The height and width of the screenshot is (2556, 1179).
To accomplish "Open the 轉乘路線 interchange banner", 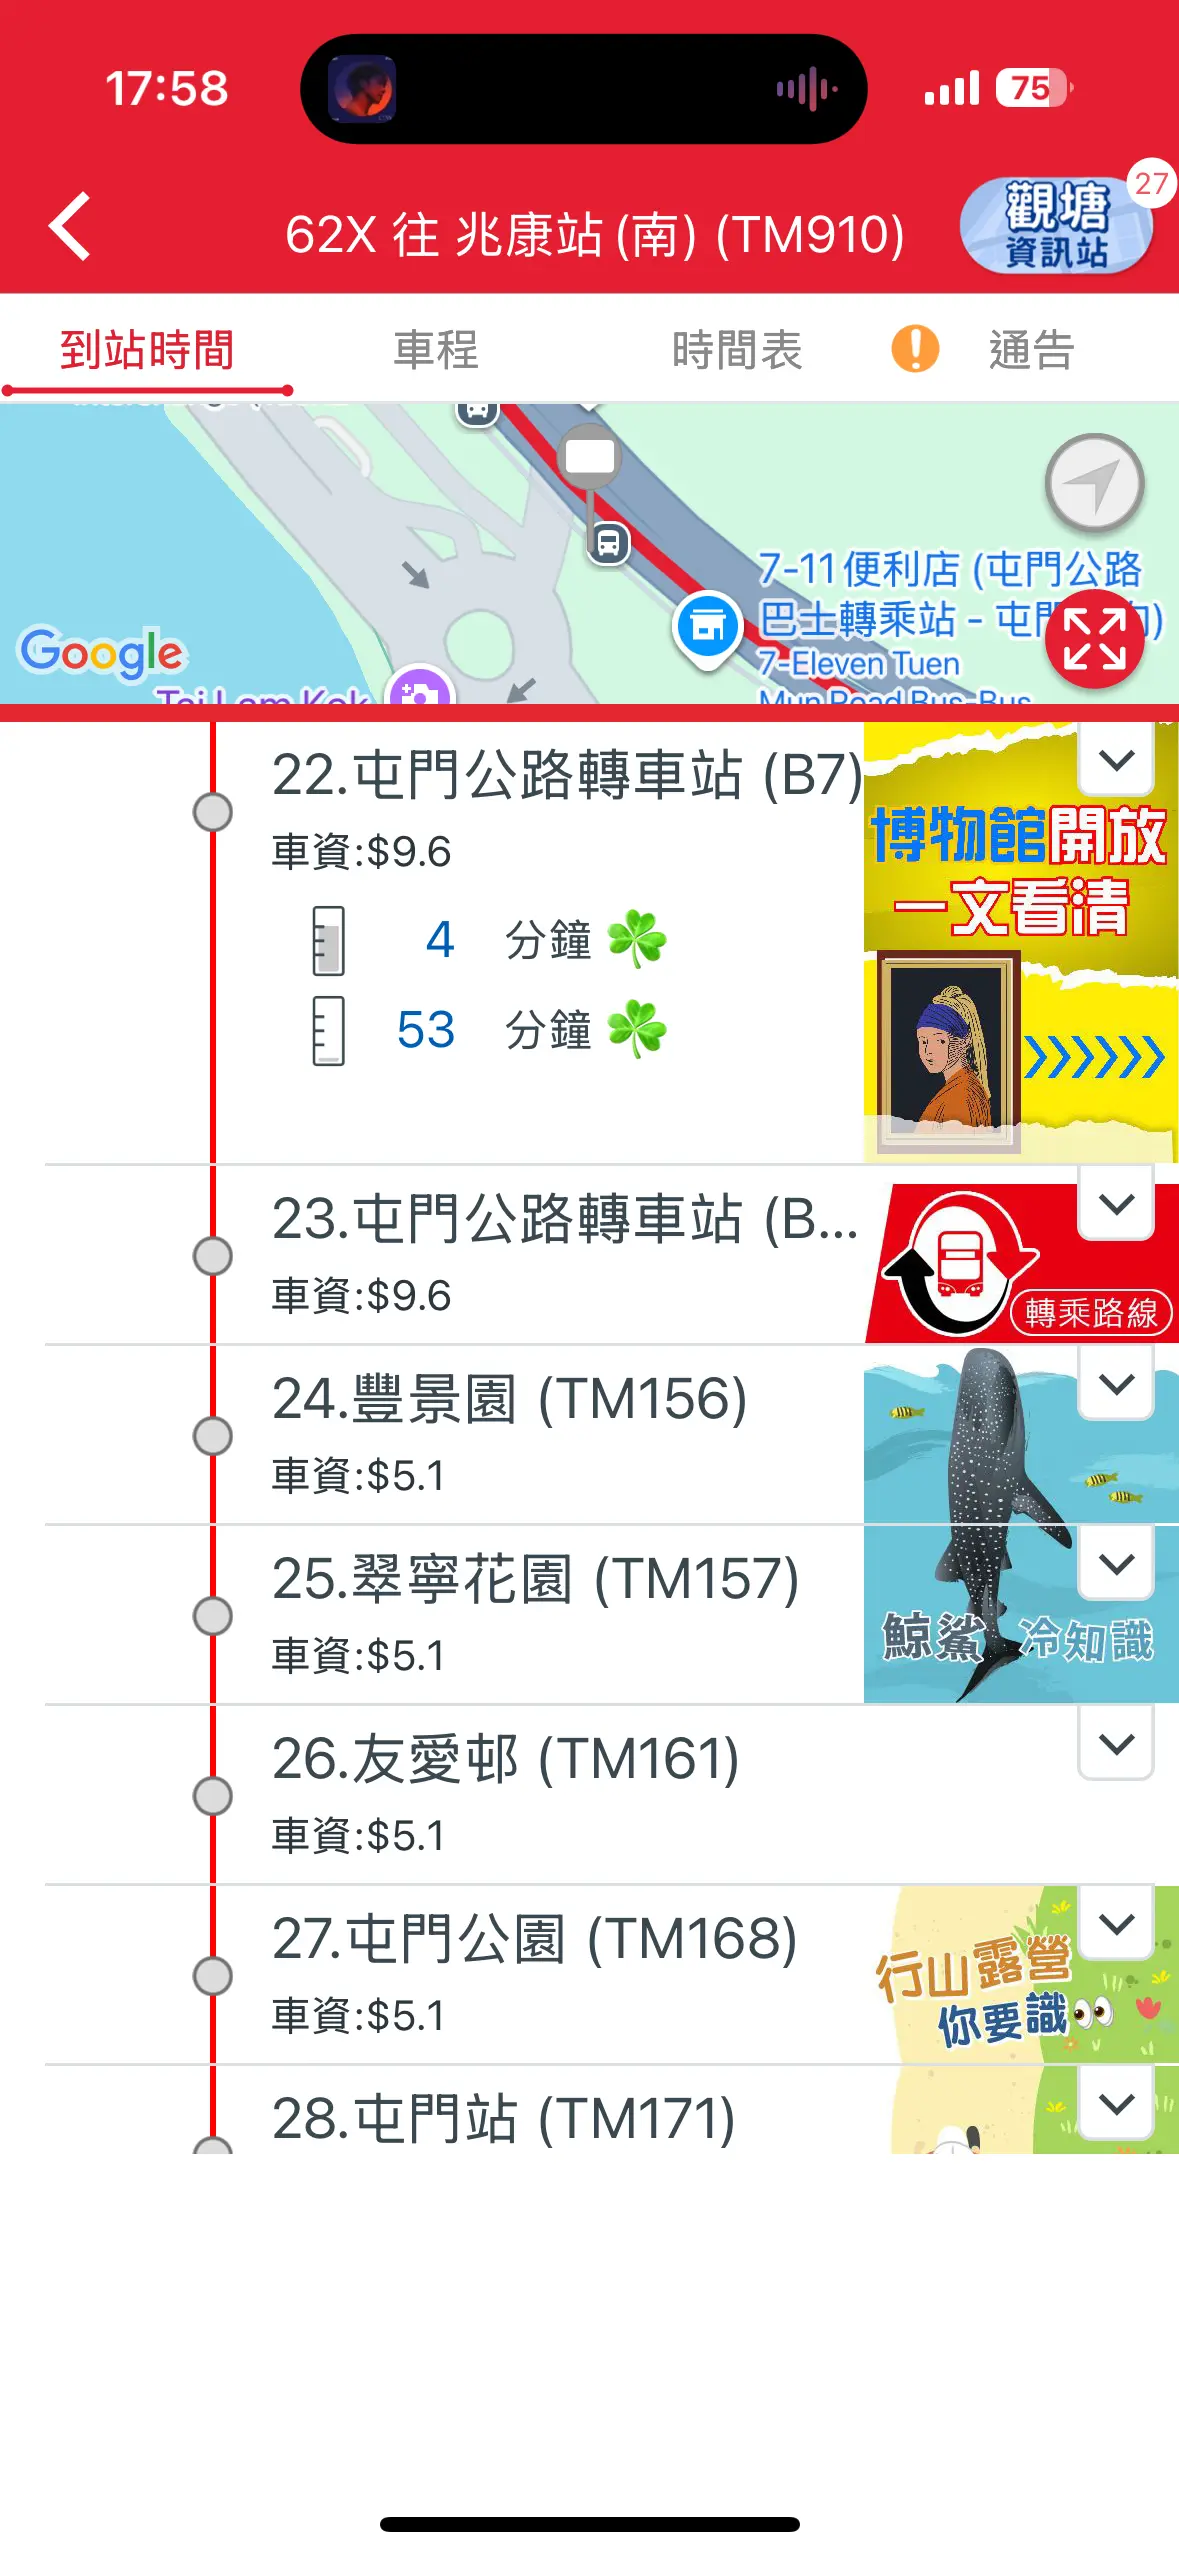I will click(x=1022, y=1263).
